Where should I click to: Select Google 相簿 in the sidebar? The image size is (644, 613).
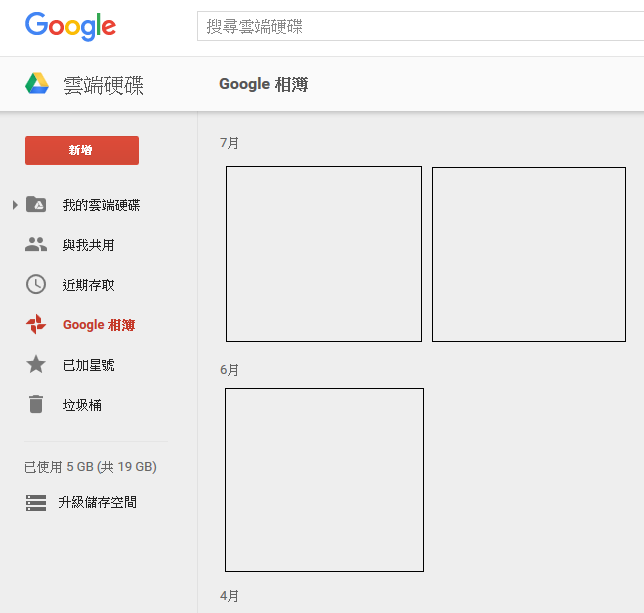pyautogui.click(x=99, y=325)
